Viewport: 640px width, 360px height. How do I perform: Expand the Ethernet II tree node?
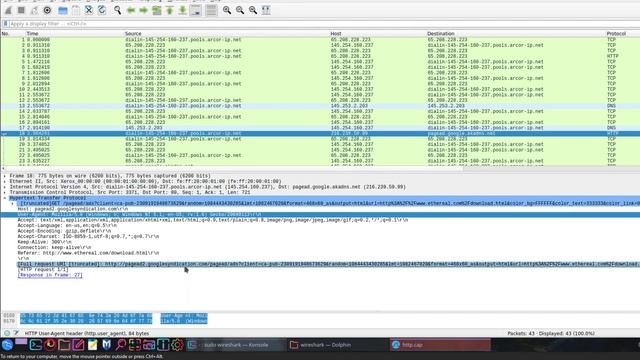point(5,181)
